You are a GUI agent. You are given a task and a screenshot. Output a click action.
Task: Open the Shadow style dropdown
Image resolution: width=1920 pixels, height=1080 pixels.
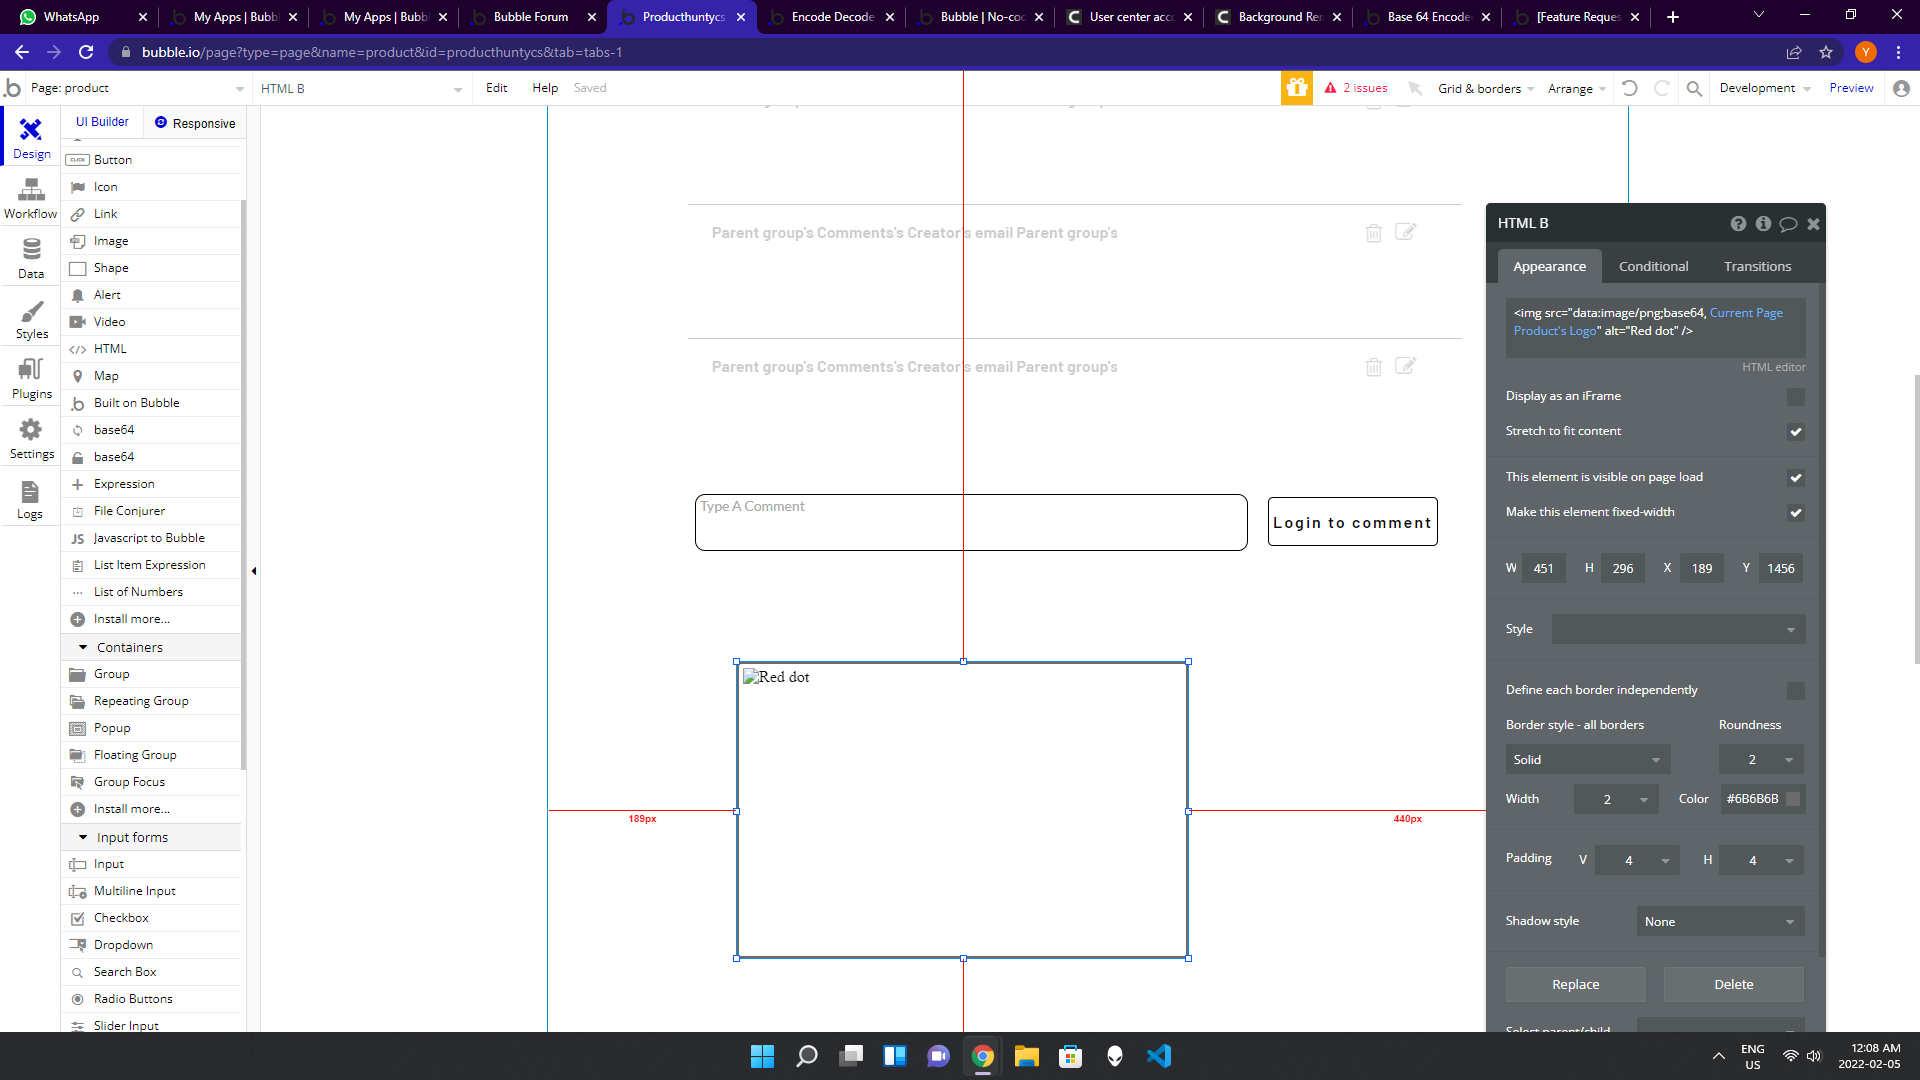pos(1720,922)
